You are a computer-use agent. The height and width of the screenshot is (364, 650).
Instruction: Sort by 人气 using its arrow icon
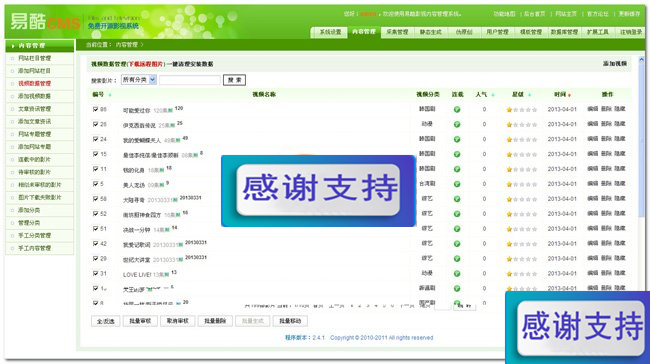[x=493, y=95]
